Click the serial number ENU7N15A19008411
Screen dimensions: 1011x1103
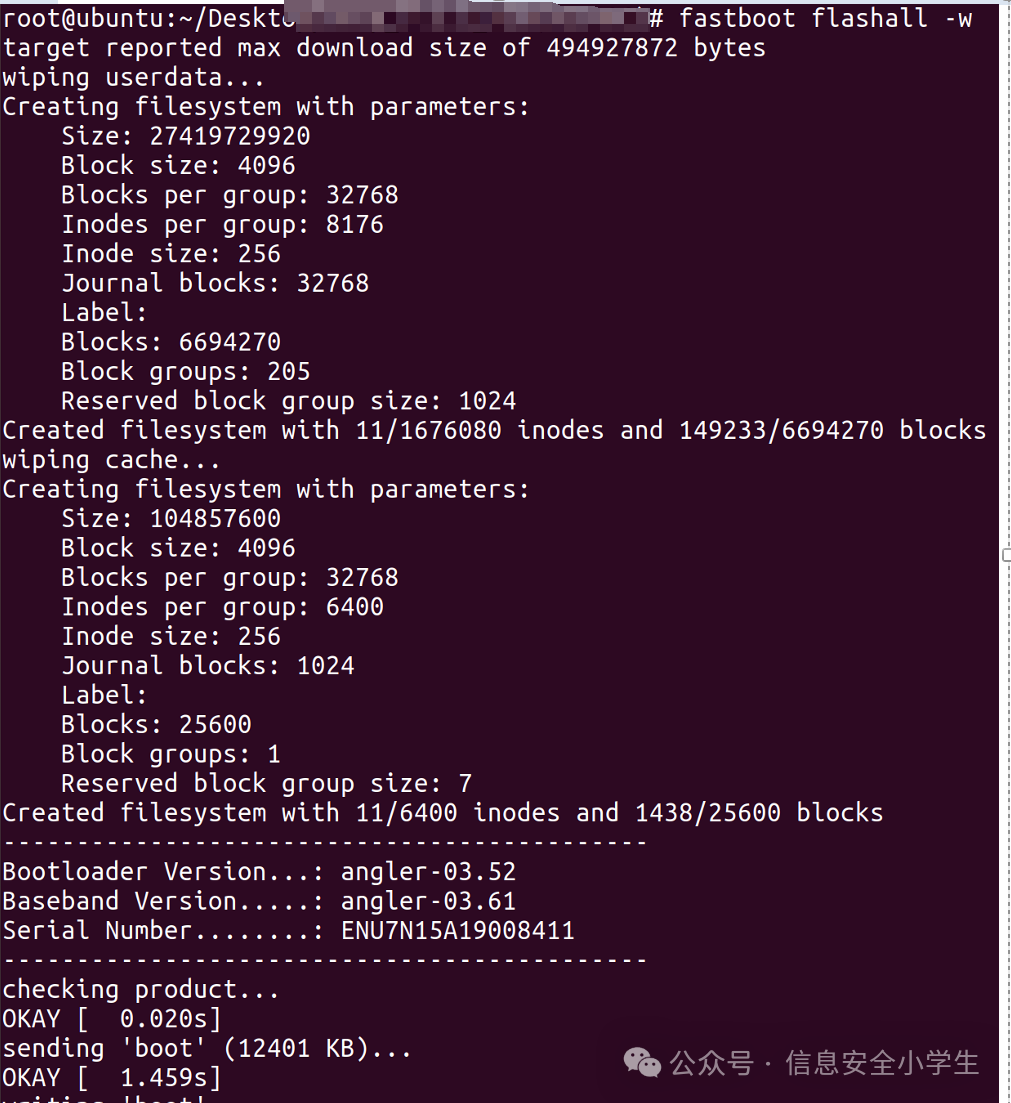point(457,930)
